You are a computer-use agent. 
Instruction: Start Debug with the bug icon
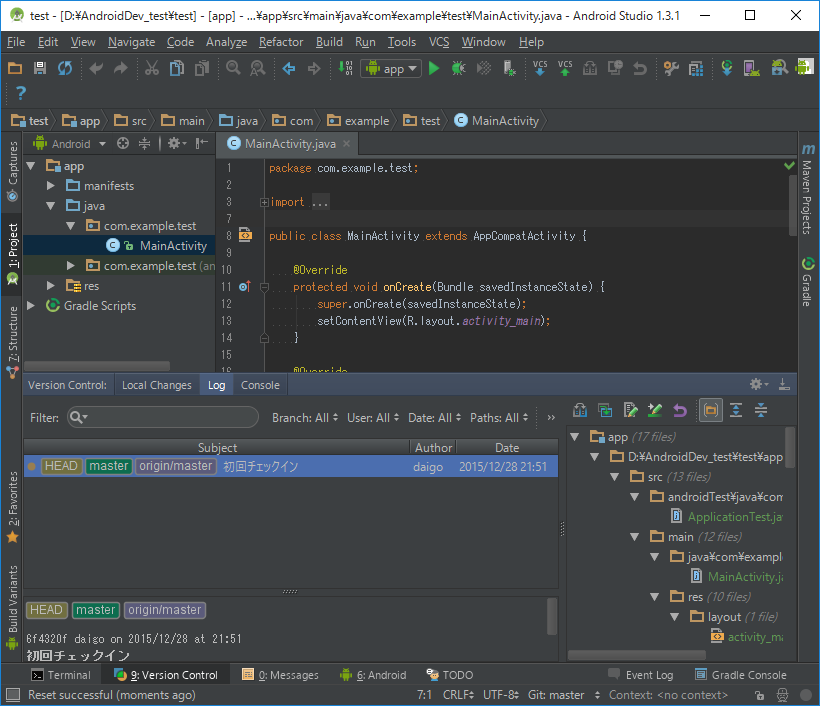pos(459,68)
